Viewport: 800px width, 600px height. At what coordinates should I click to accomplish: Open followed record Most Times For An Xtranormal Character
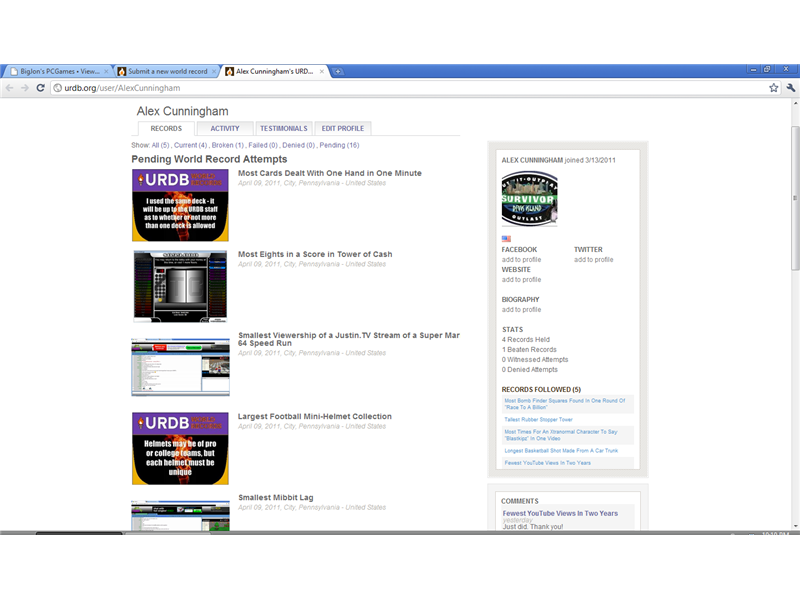pos(560,435)
